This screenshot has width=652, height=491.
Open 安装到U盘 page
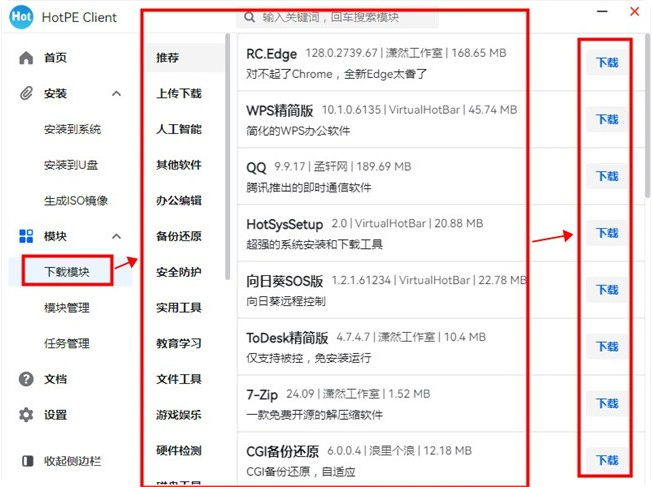click(71, 165)
